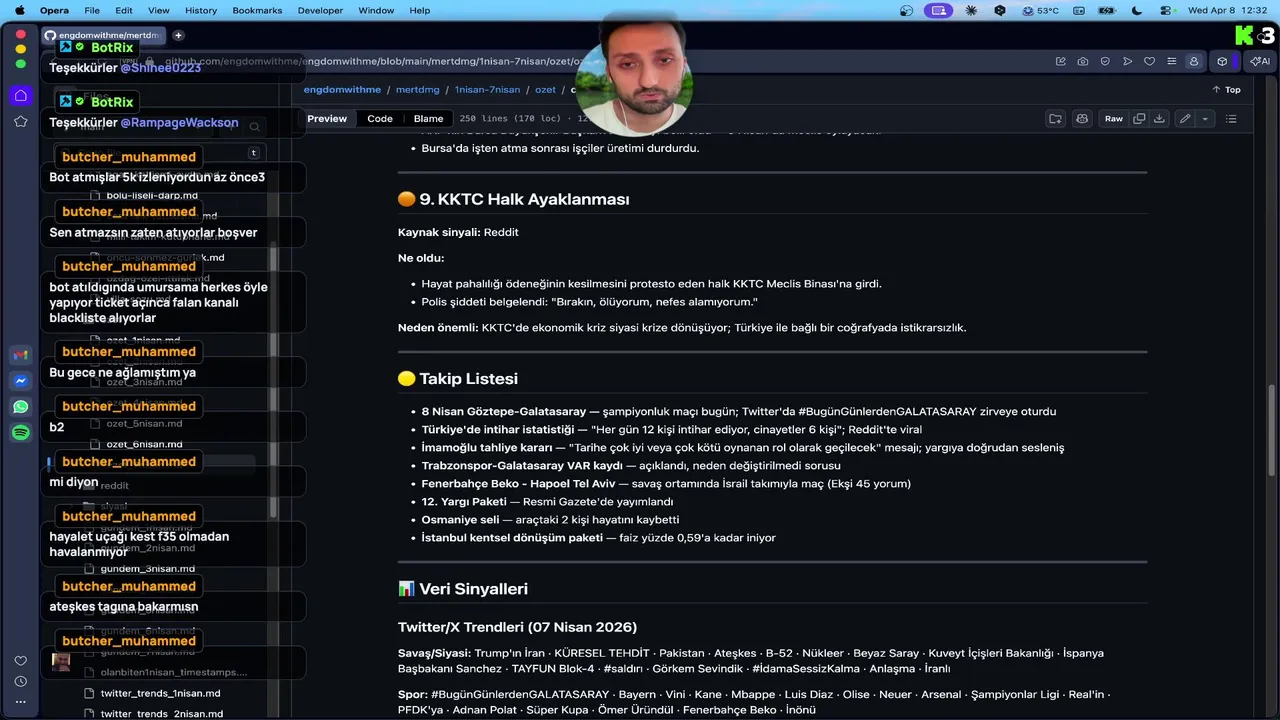Jump to Top of the file
Image resolution: width=1280 pixels, height=720 pixels.
coord(1227,89)
